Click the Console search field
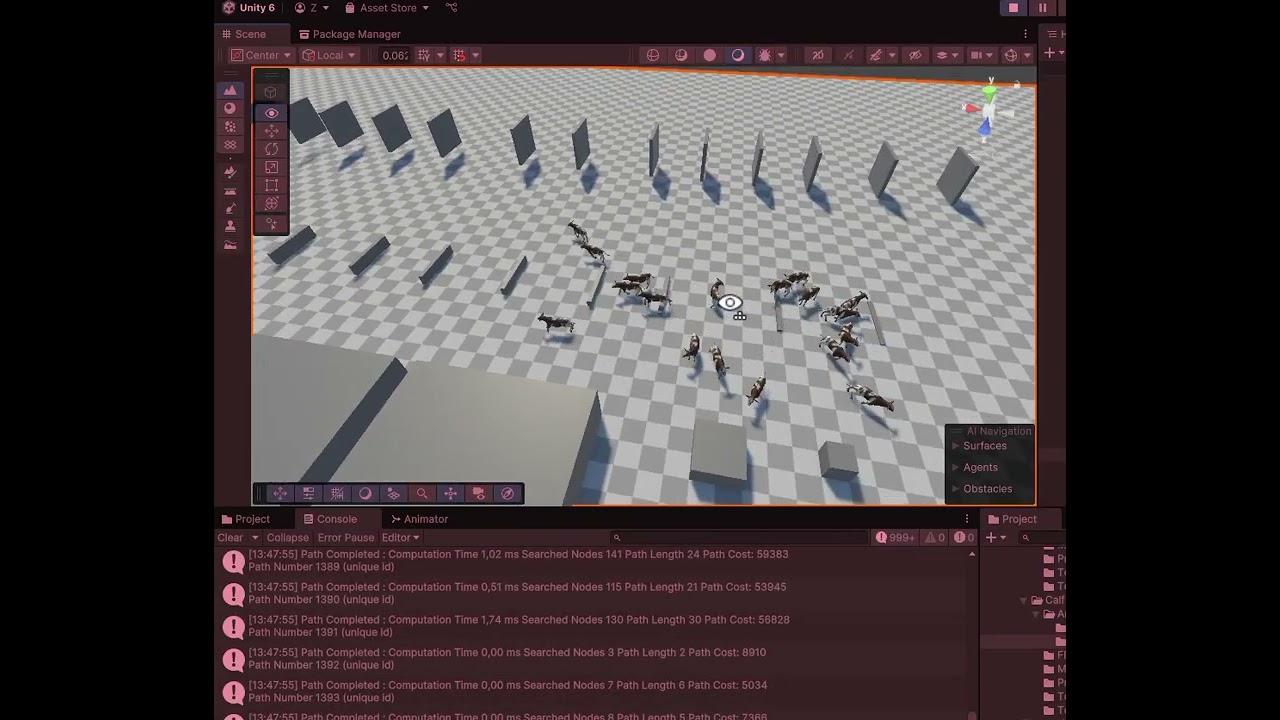Image resolution: width=1280 pixels, height=720 pixels. pyautogui.click(x=740, y=538)
